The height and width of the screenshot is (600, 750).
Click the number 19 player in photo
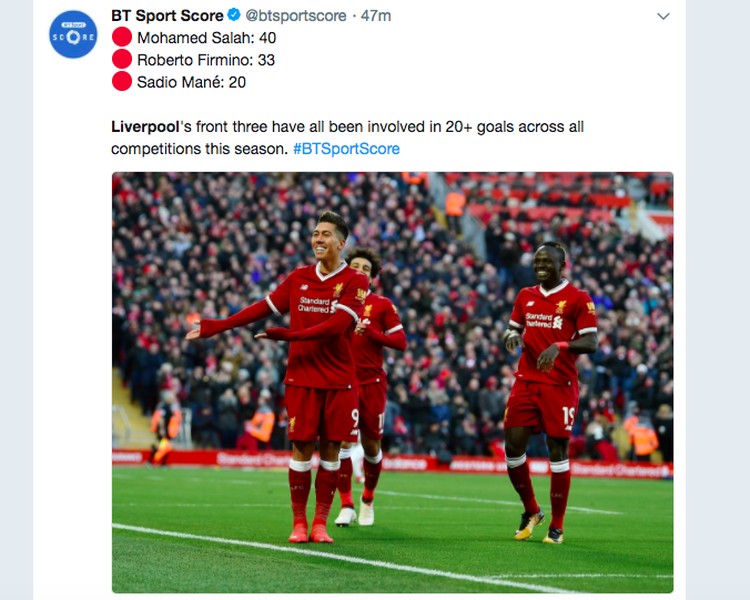tap(549, 392)
